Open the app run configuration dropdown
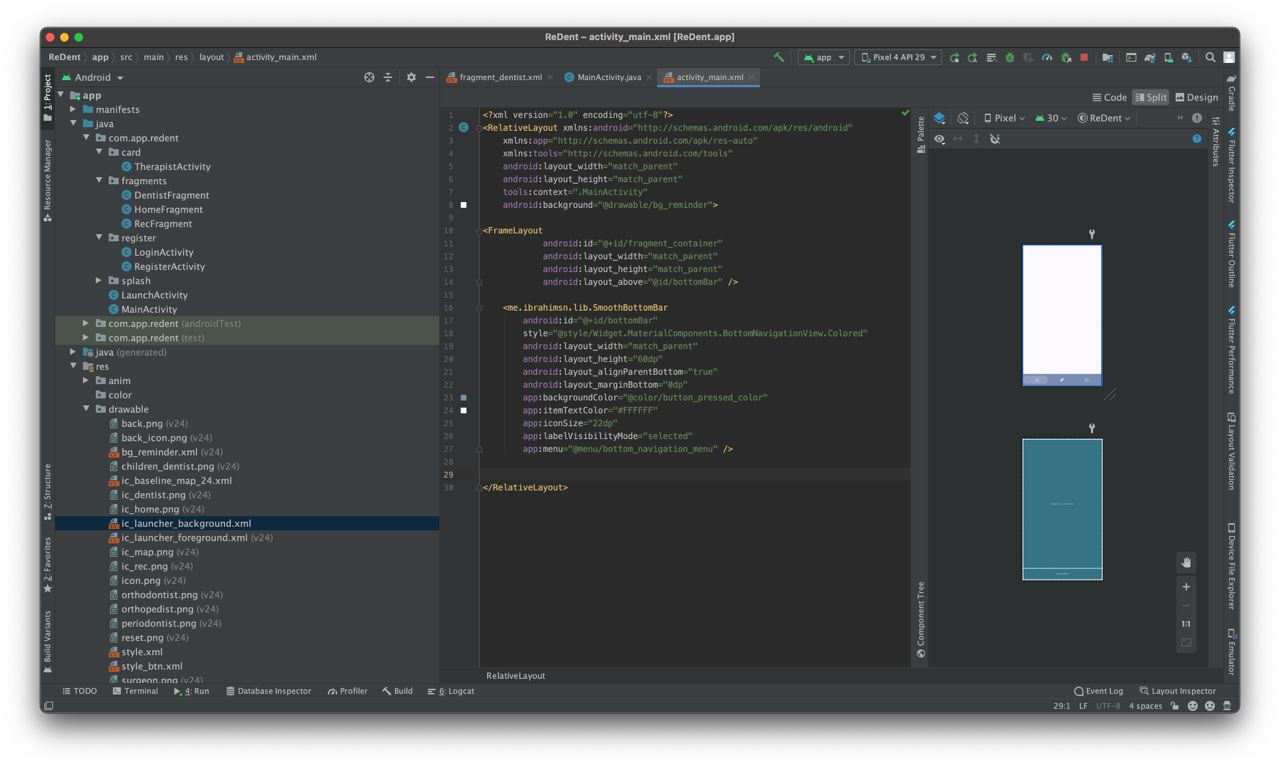The width and height of the screenshot is (1280, 766). [x=824, y=58]
